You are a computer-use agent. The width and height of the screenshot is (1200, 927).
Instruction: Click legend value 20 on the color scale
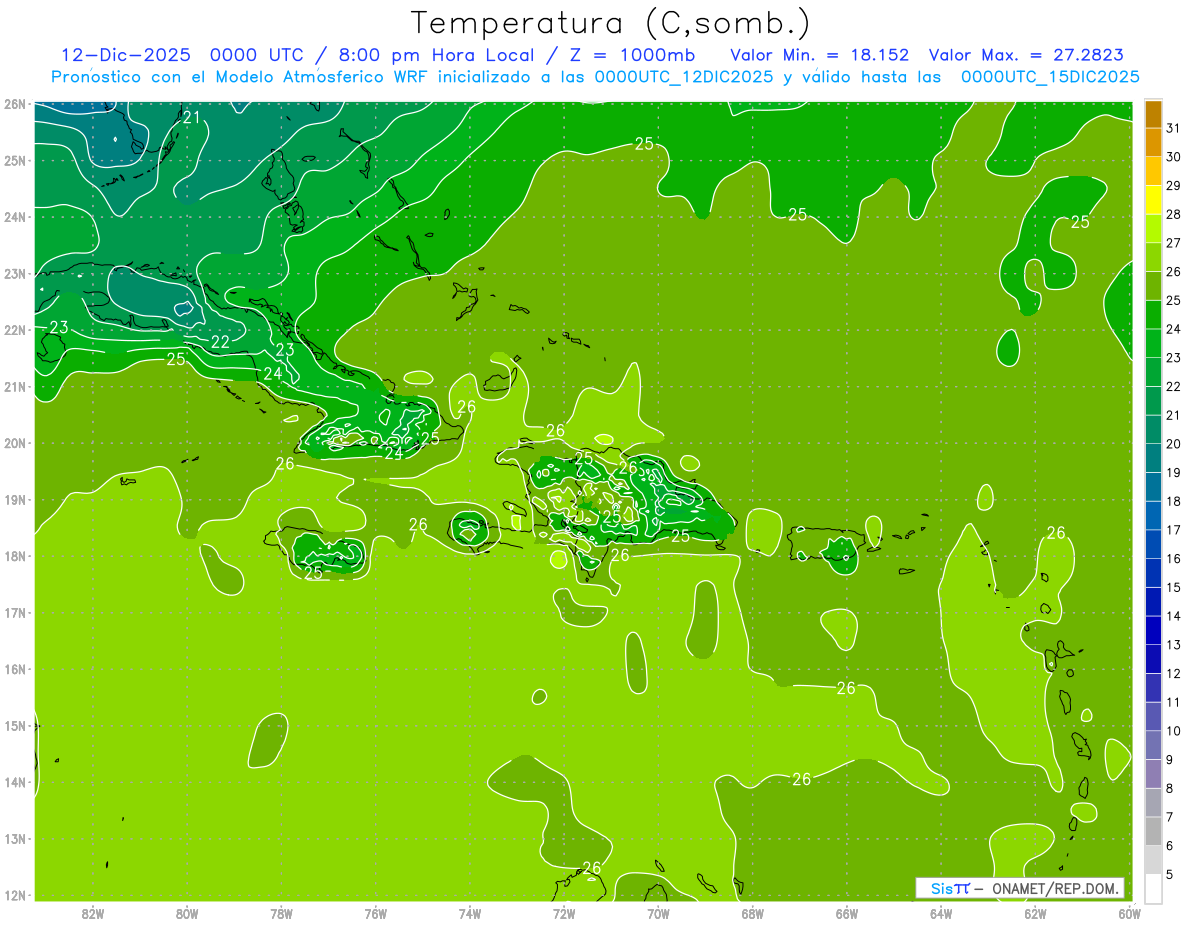pos(1173,444)
